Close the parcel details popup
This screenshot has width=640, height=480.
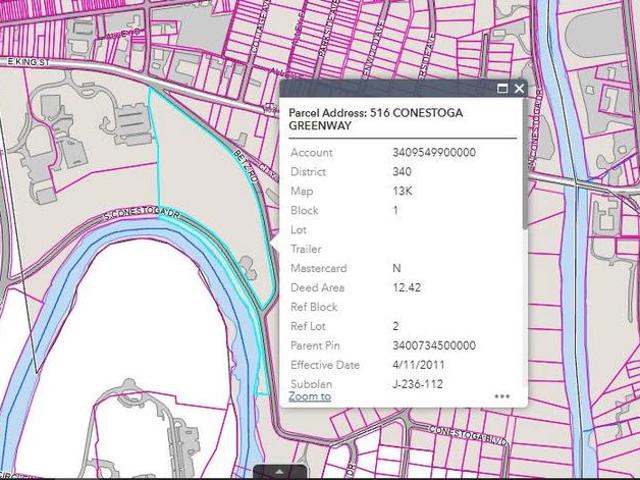click(x=519, y=89)
